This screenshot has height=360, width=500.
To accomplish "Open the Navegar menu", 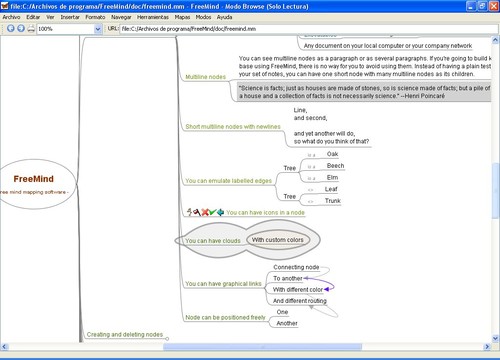I will tap(121, 17).
